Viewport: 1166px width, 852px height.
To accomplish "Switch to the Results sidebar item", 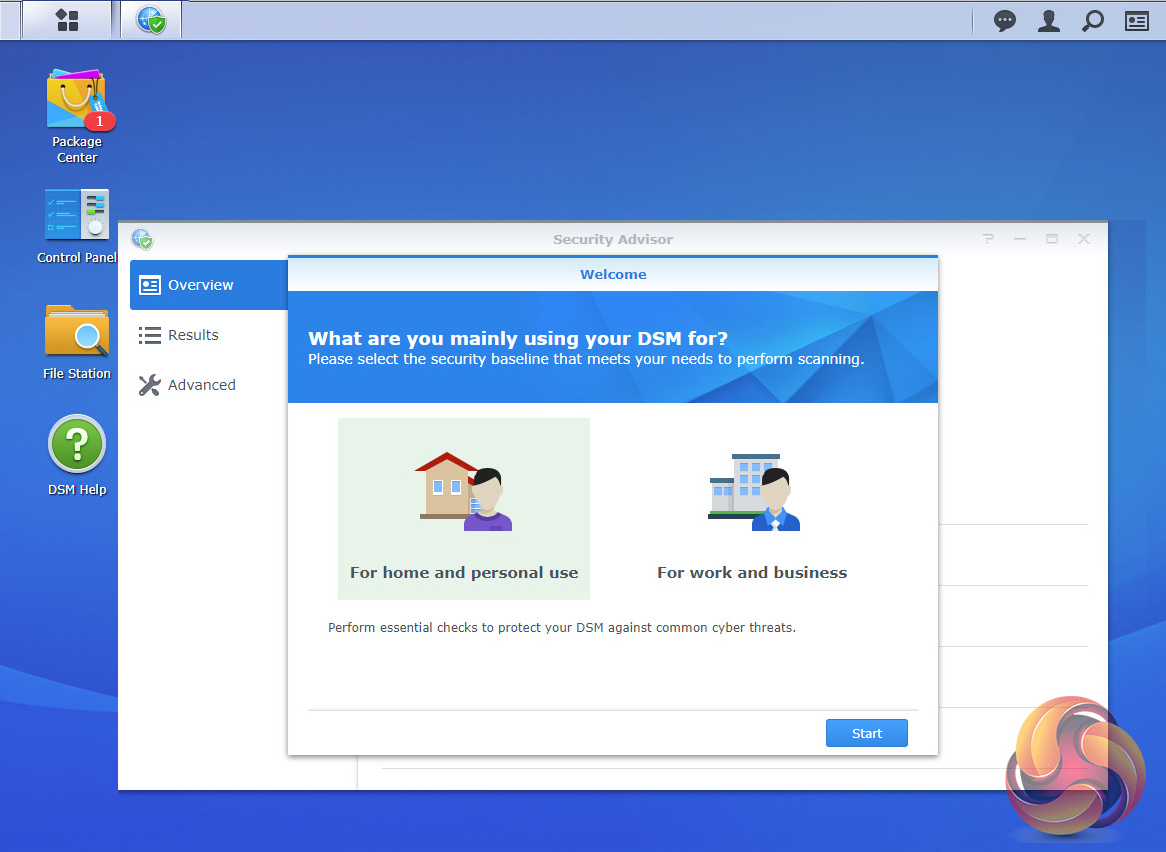I will click(209, 335).
